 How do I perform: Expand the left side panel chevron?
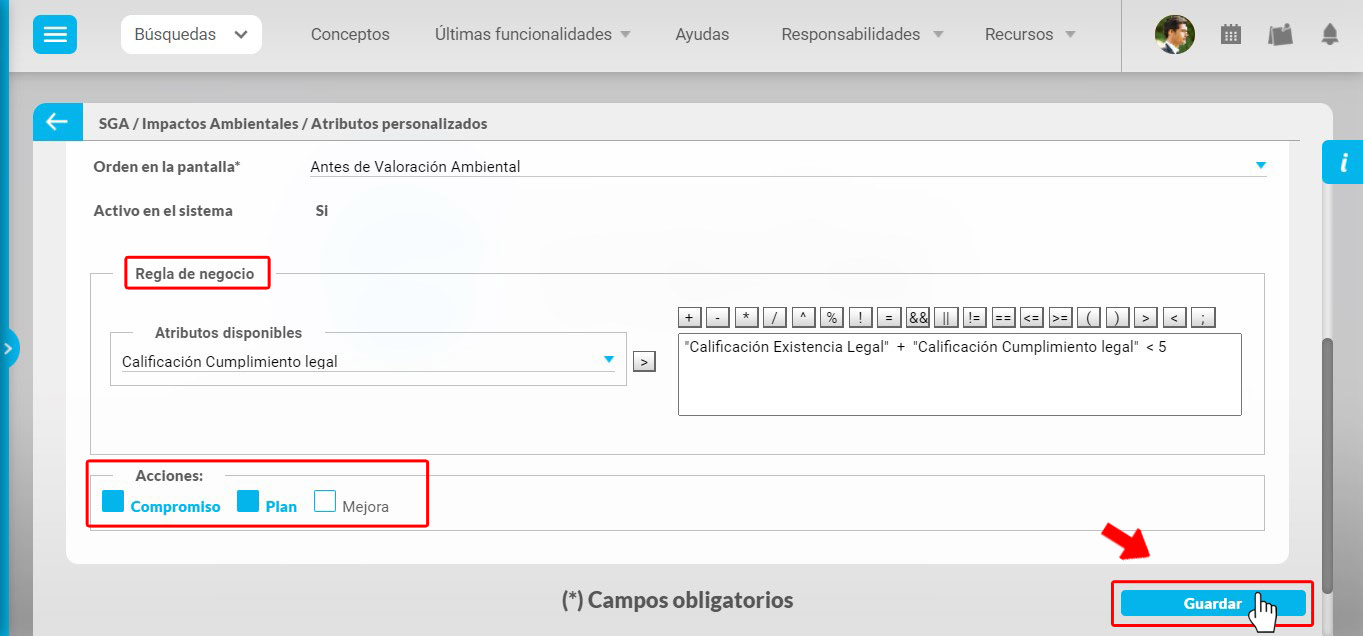[8, 349]
